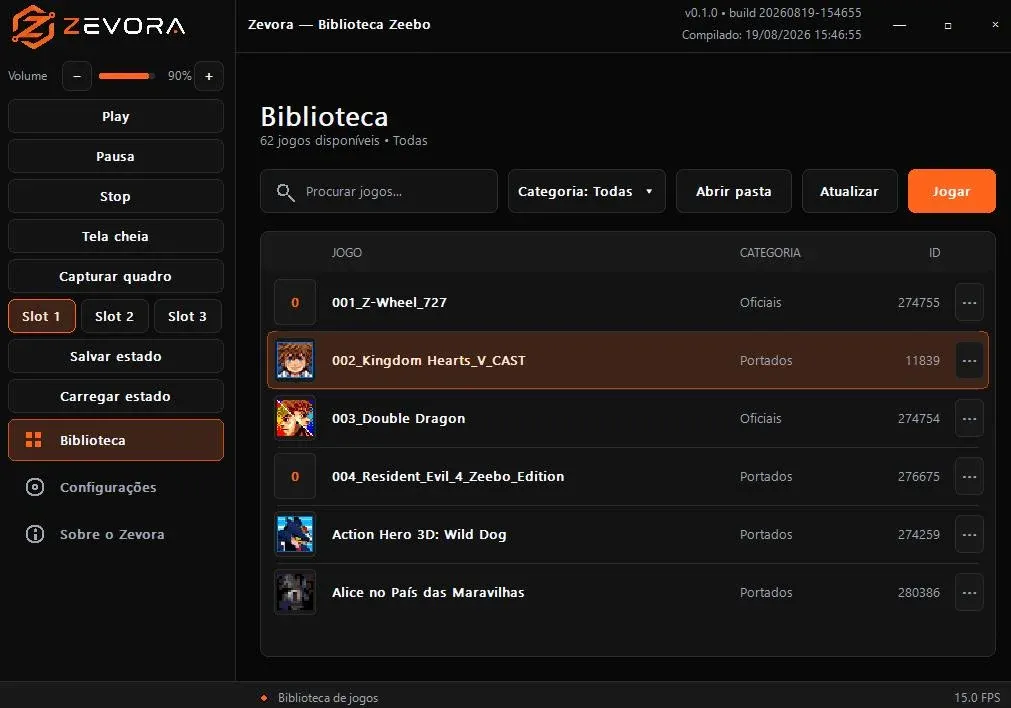
Task: Open the Categoria: Todas dropdown
Action: click(x=587, y=191)
